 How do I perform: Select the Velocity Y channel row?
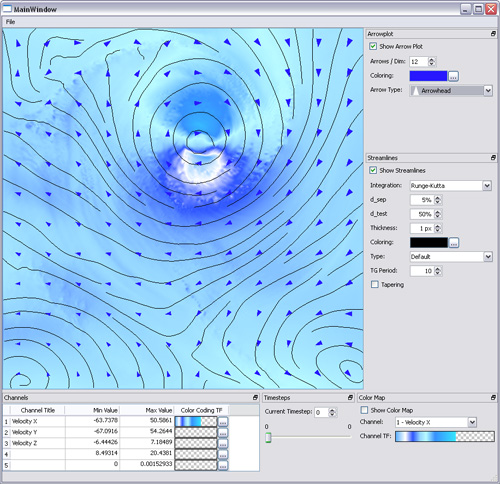(x=131, y=432)
